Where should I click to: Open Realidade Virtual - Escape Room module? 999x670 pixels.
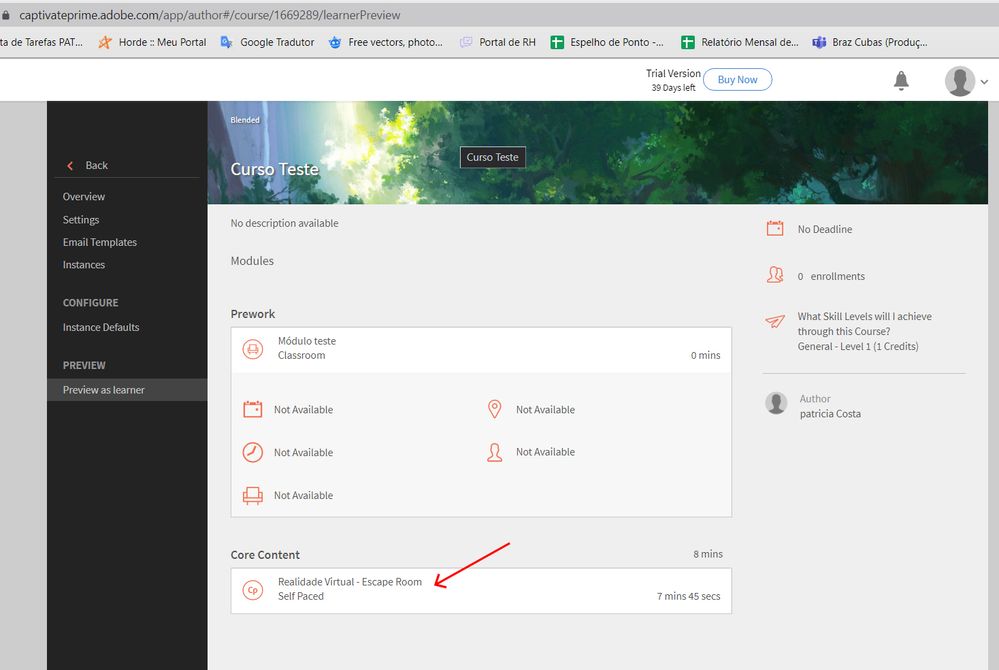pyautogui.click(x=350, y=582)
